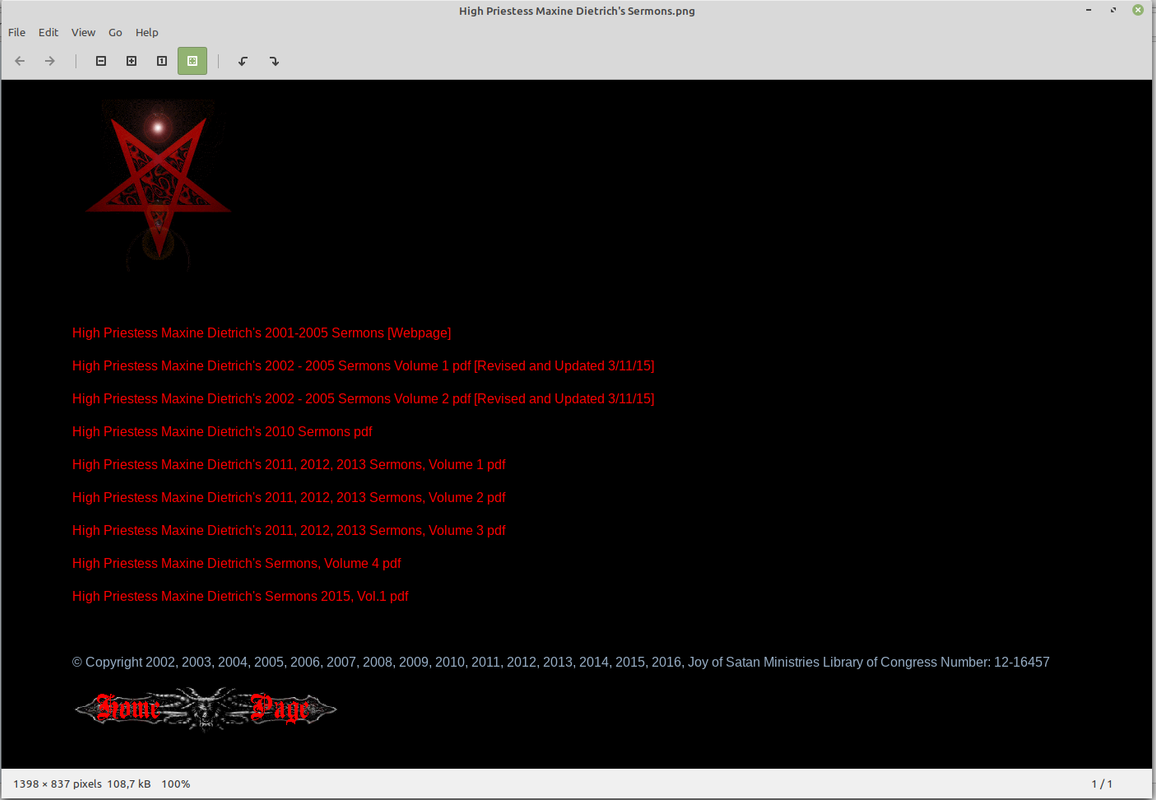The width and height of the screenshot is (1156, 800).
Task: Zoom out toolbar button
Action: [x=101, y=61]
